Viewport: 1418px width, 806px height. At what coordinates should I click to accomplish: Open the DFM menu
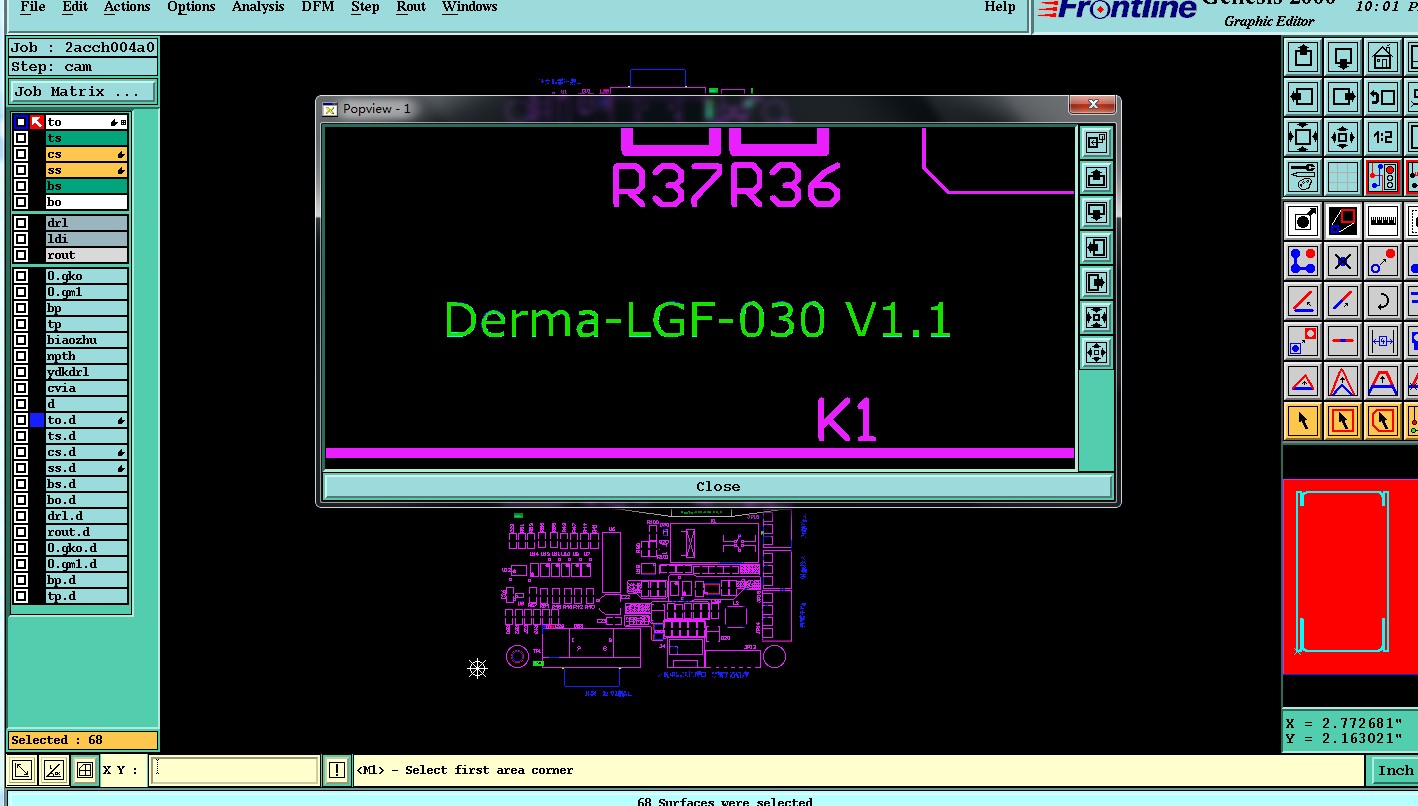[x=318, y=7]
